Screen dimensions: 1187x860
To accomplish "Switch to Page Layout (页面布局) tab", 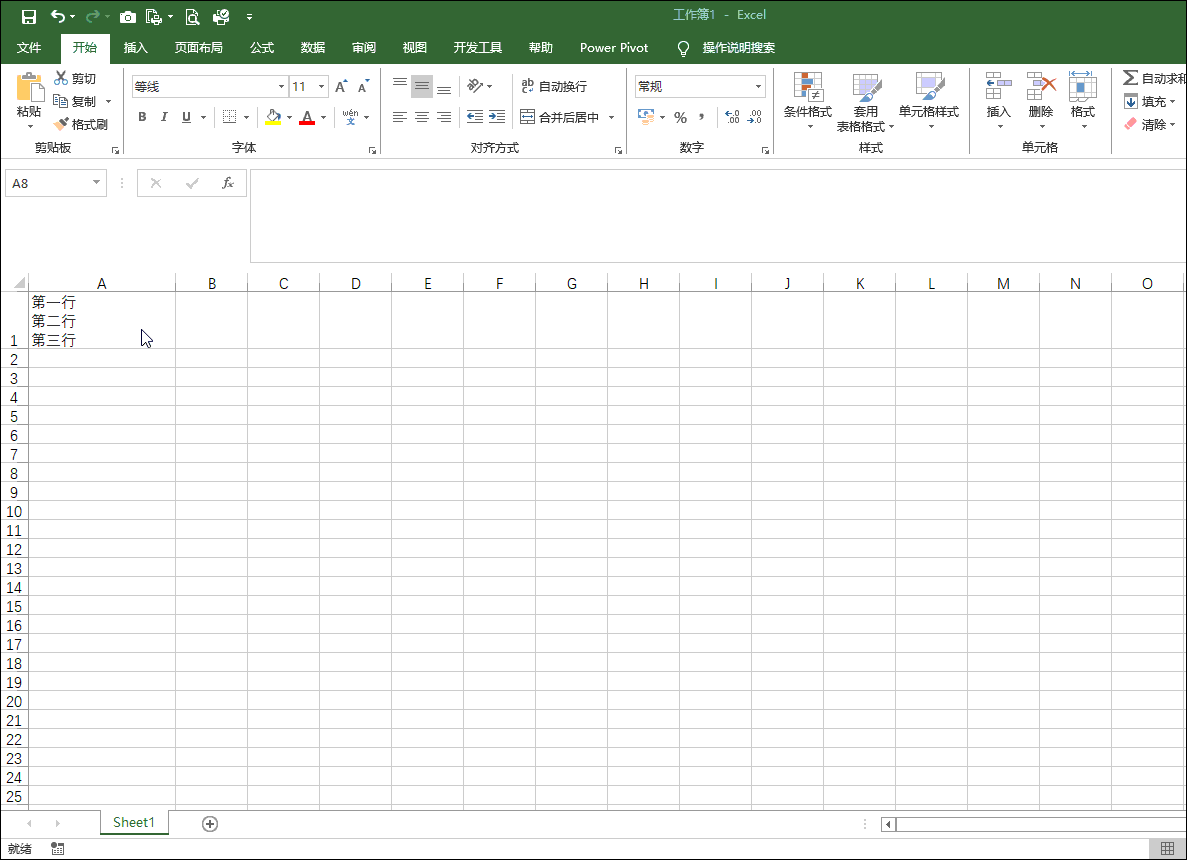I will [x=198, y=48].
